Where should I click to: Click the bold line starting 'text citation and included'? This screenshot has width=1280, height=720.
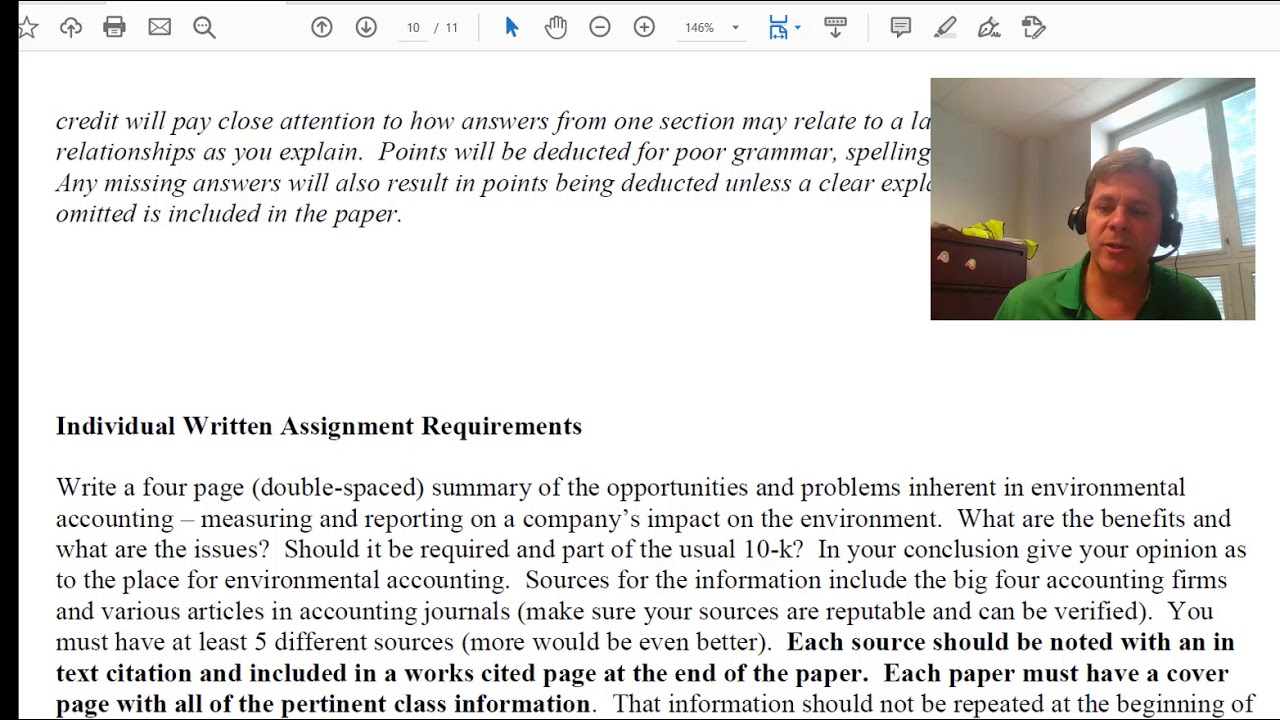642,674
